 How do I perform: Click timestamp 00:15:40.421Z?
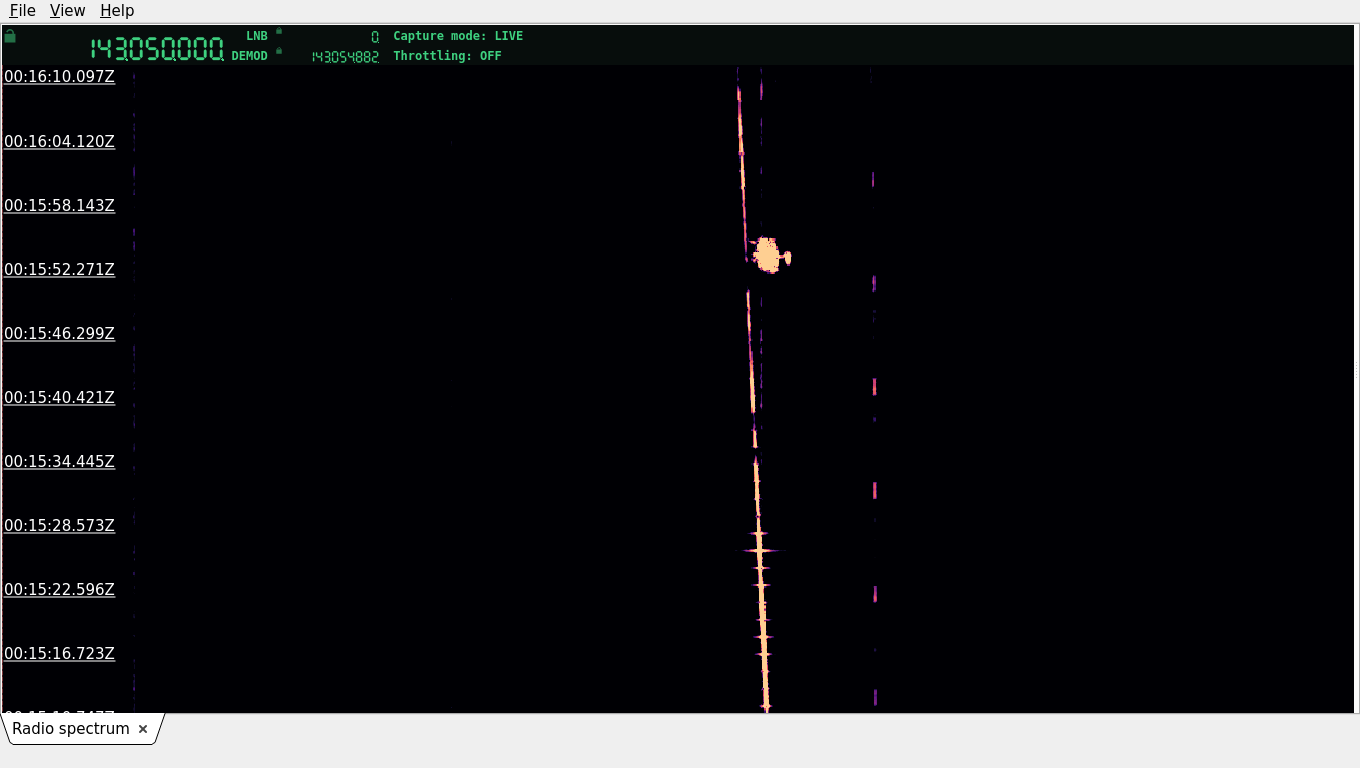pos(59,398)
